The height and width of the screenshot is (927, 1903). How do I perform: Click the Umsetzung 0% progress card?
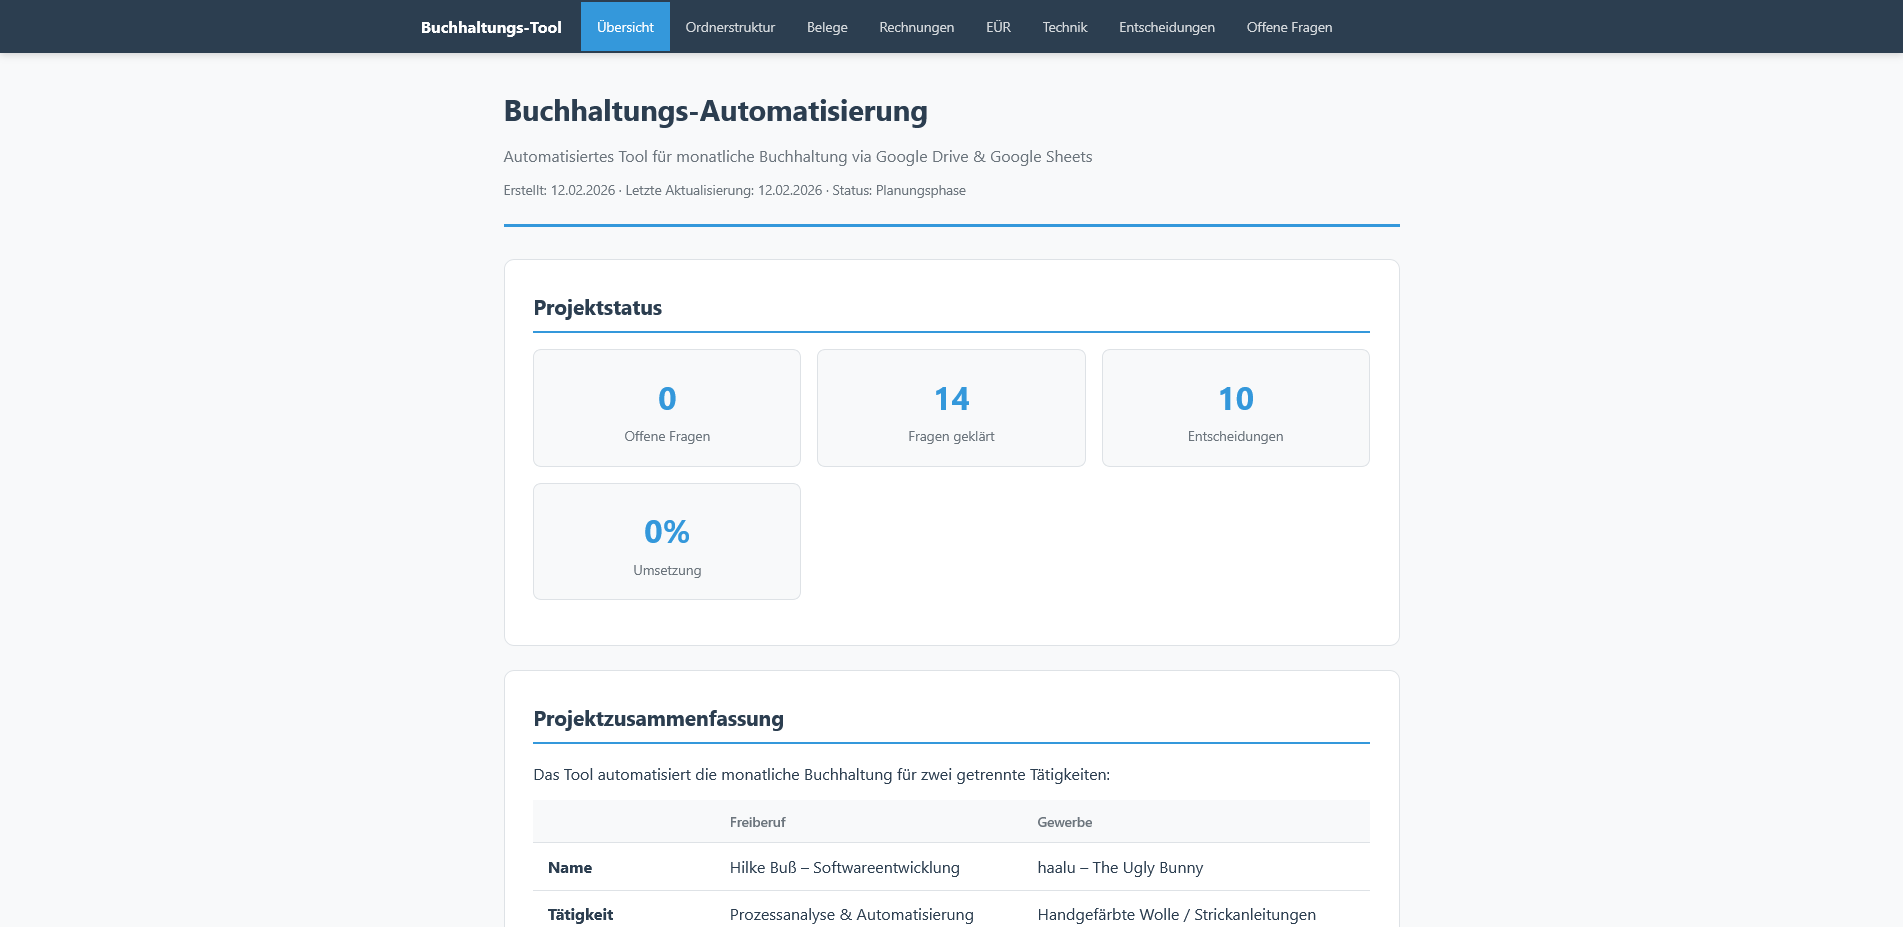click(667, 542)
